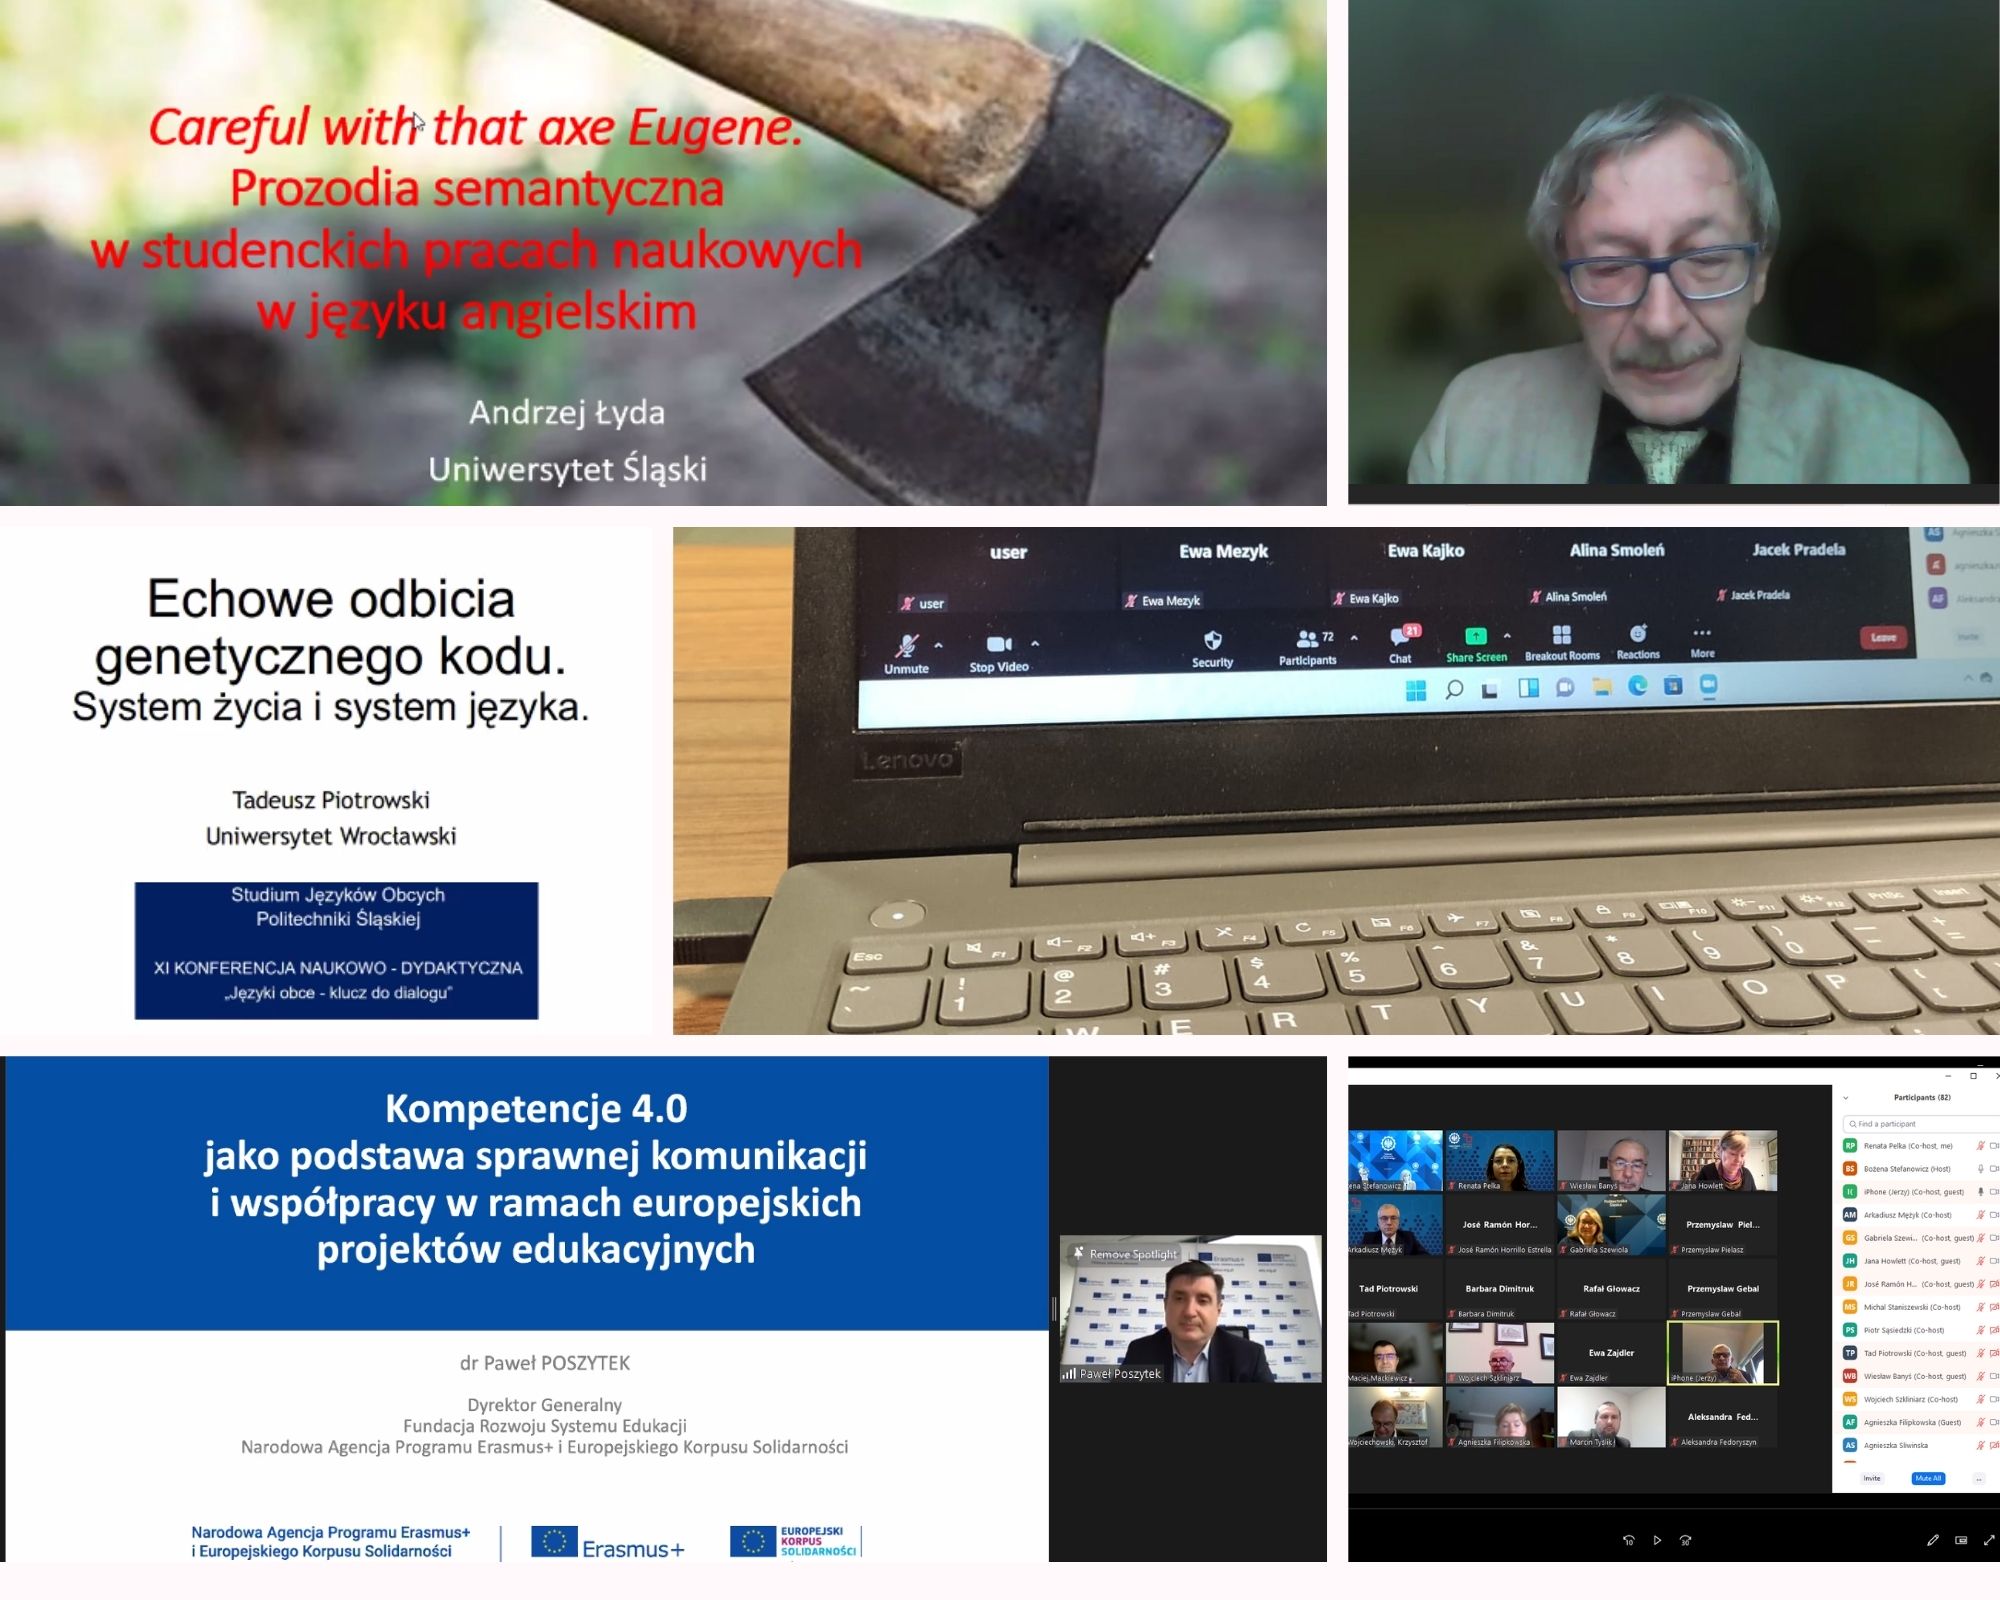The image size is (2000, 1600).
Task: Select highlighted iPhone (Jerzy) video tile
Action: pyautogui.click(x=1723, y=1353)
